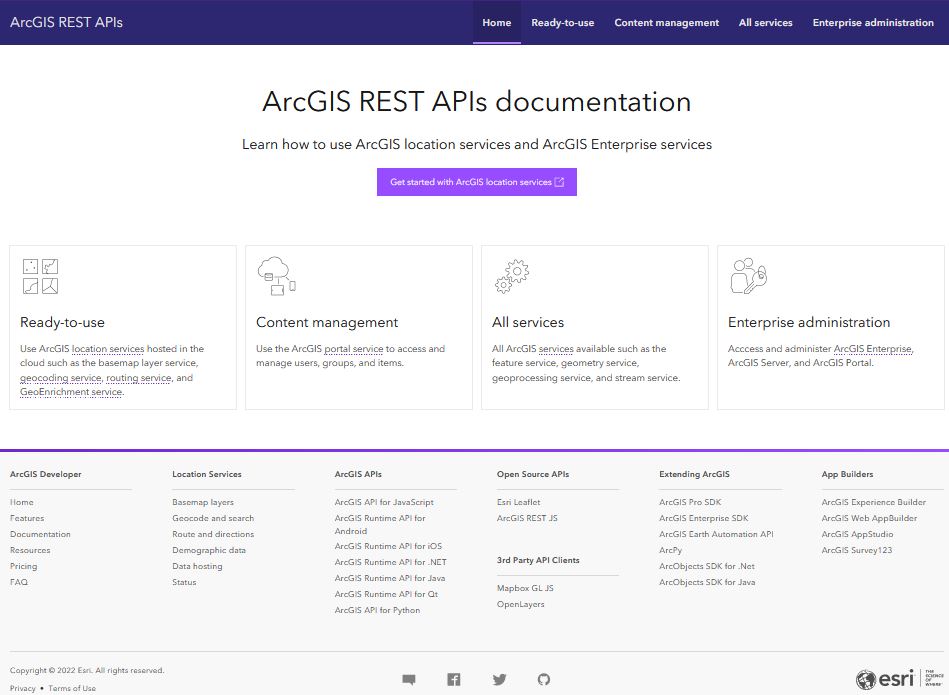
Task: Click the Mapbox GL JS link
Action: [525, 588]
